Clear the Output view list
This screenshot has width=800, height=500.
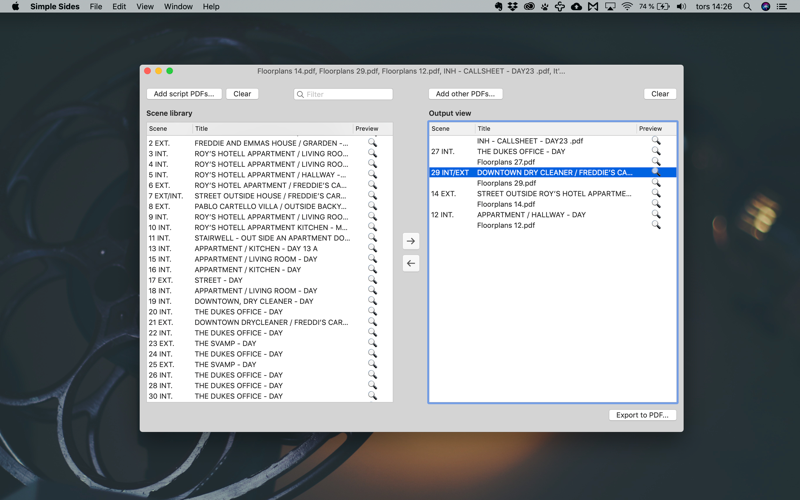[660, 94]
